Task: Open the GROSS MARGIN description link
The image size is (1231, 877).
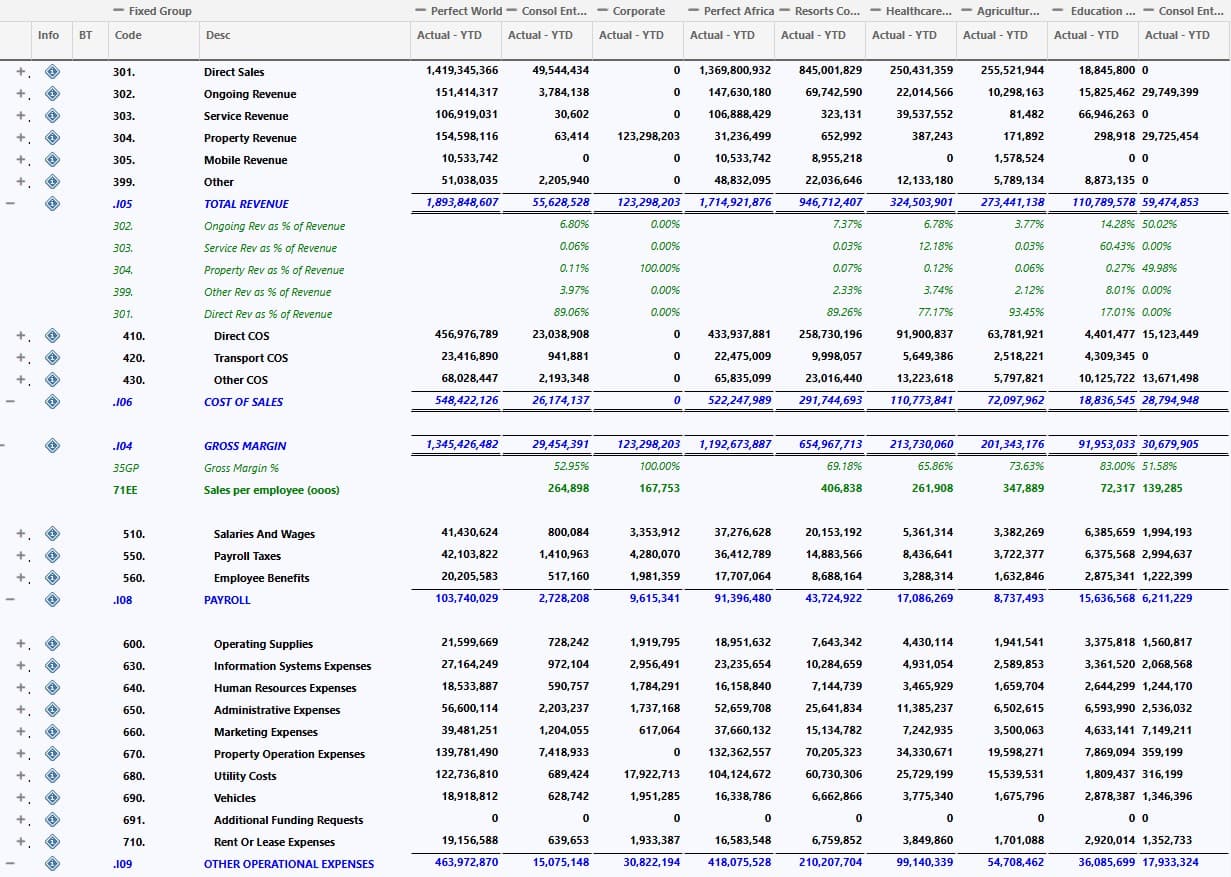Action: click(x=245, y=446)
